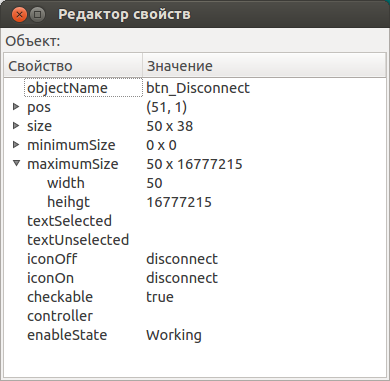
Task: Collapse the maximumSize property
Action: coord(16,163)
